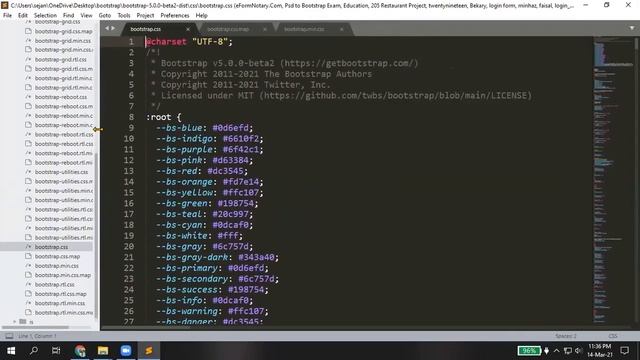Click the network icon in system tray

[568, 351]
